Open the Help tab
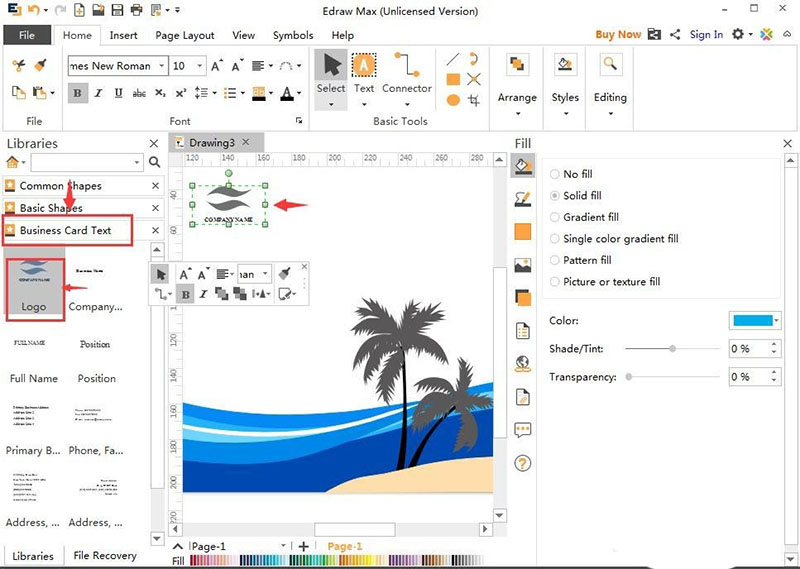800x569 pixels. 342,35
